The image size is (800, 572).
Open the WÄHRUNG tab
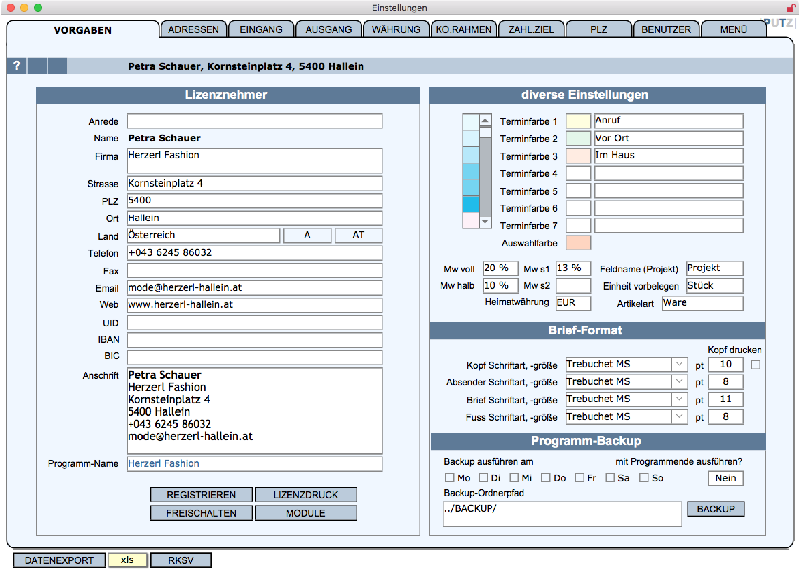(396, 30)
